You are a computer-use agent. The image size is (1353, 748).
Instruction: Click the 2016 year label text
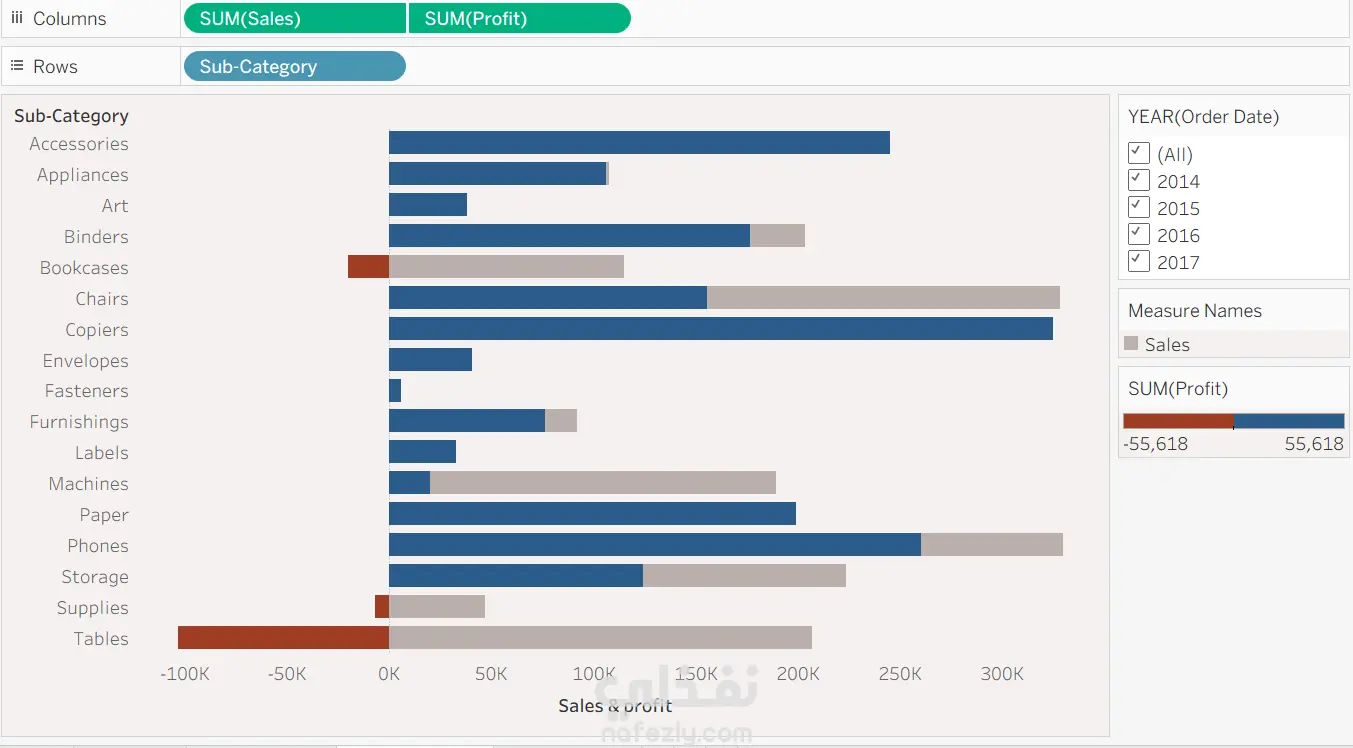1178,235
